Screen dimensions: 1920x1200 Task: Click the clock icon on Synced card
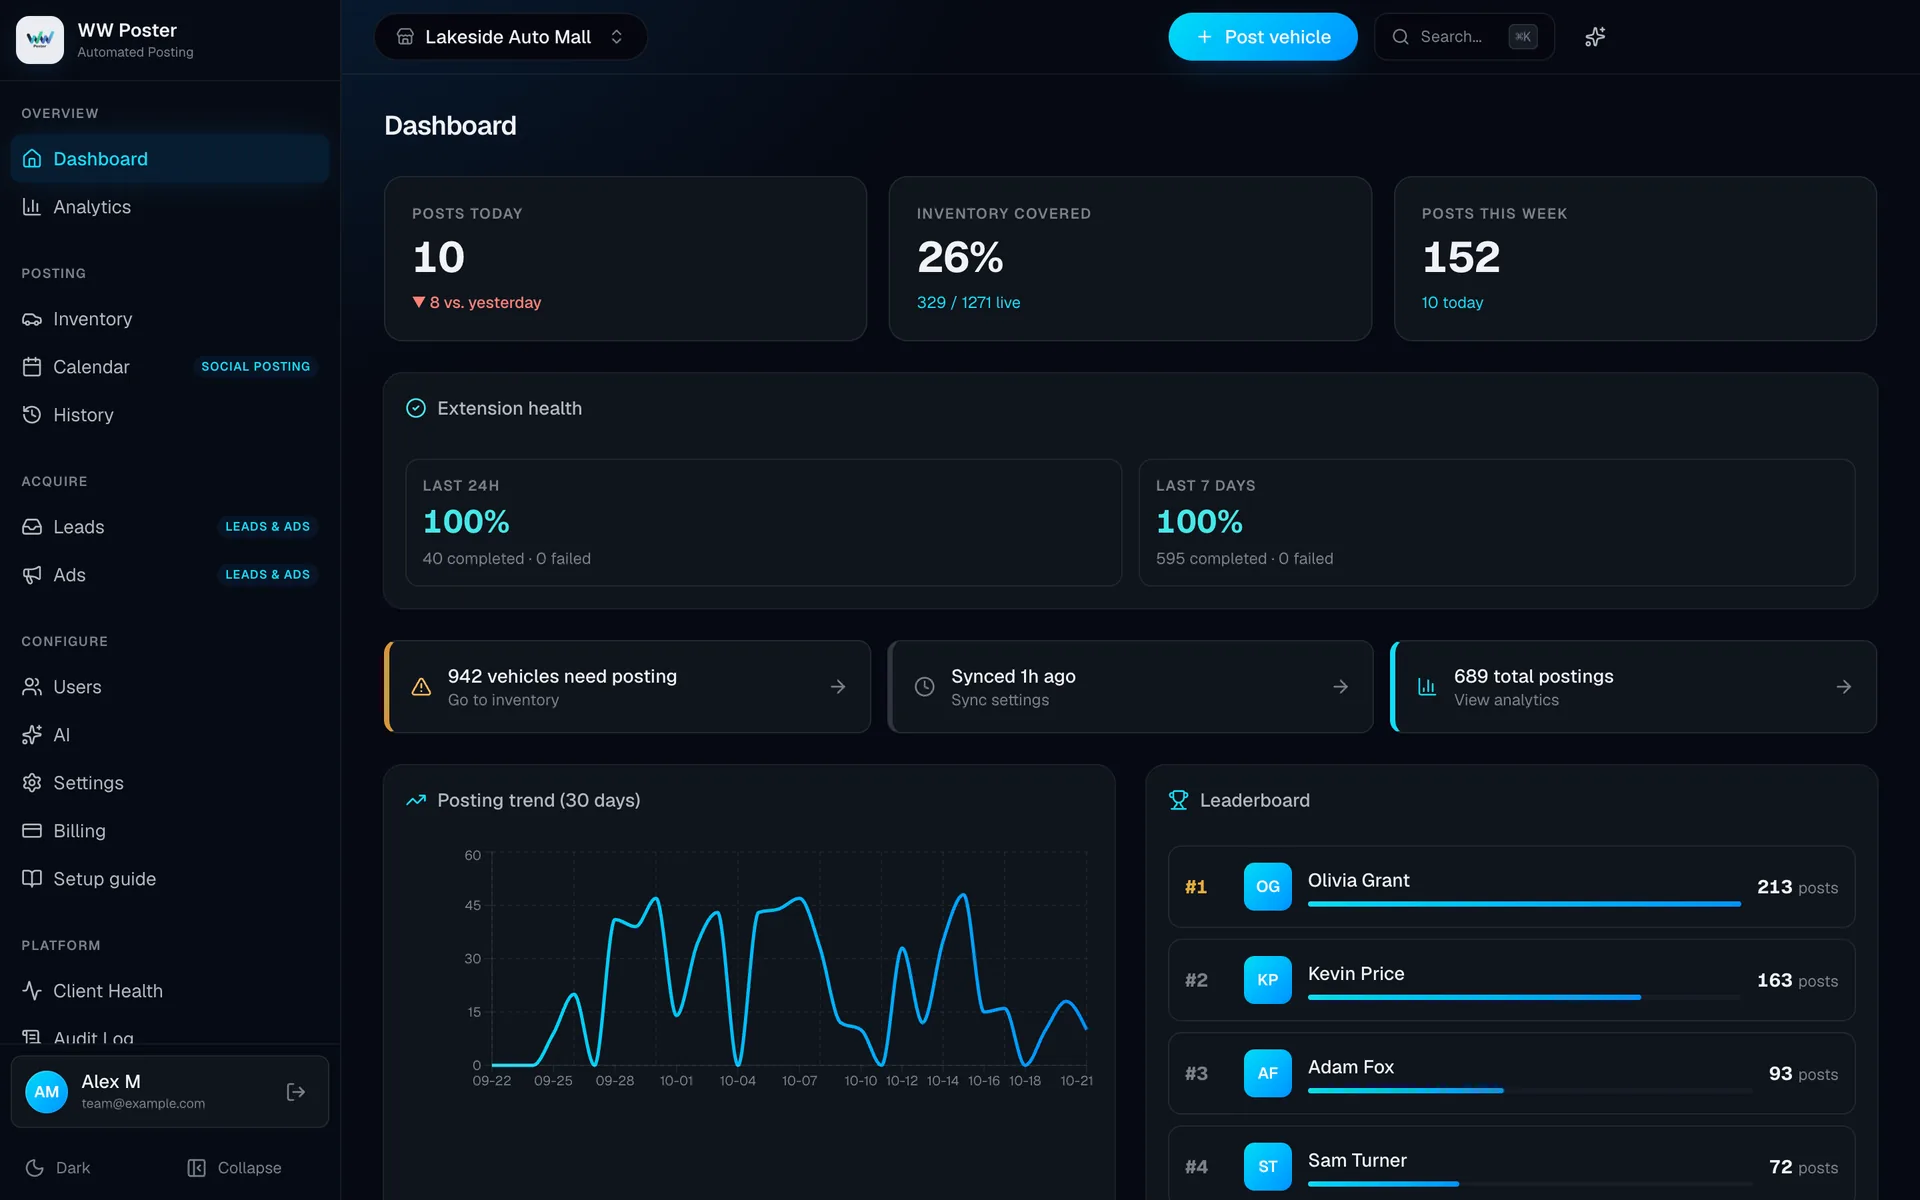click(x=925, y=687)
